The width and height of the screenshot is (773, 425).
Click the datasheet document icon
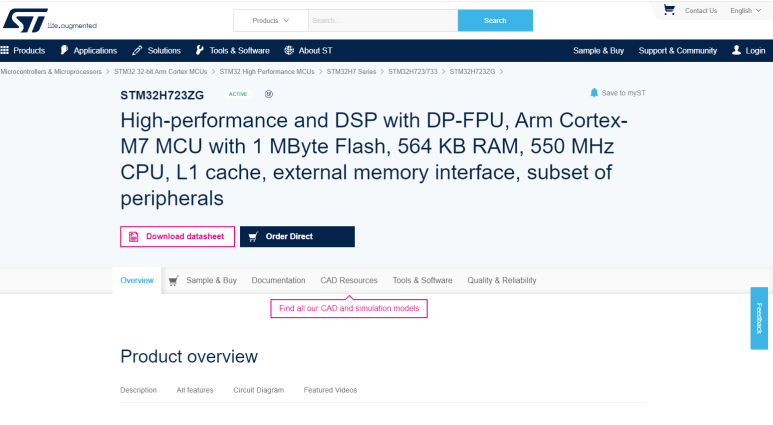[134, 237]
